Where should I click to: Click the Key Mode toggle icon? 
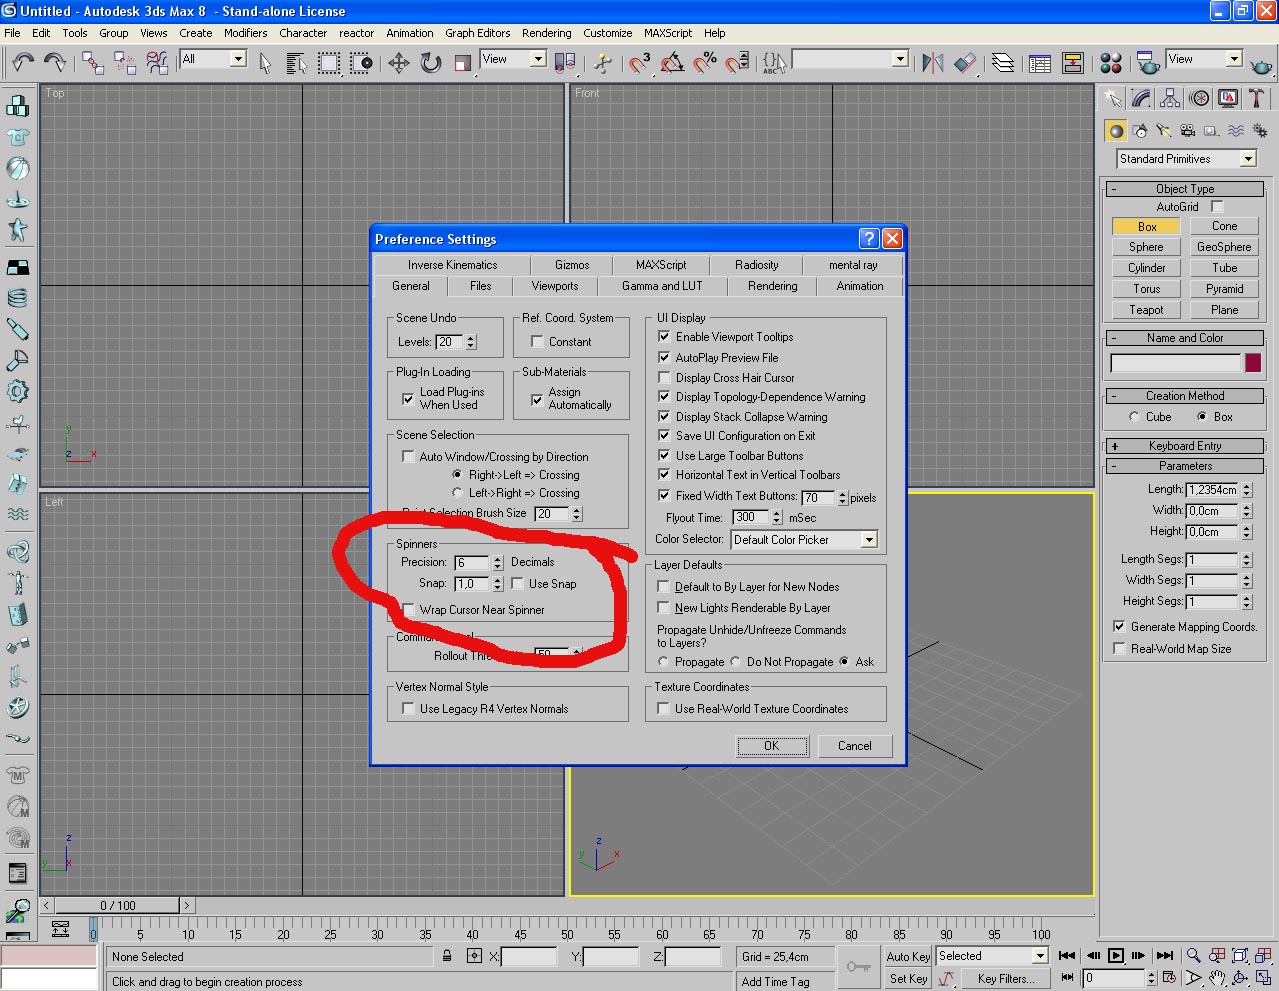(1067, 978)
